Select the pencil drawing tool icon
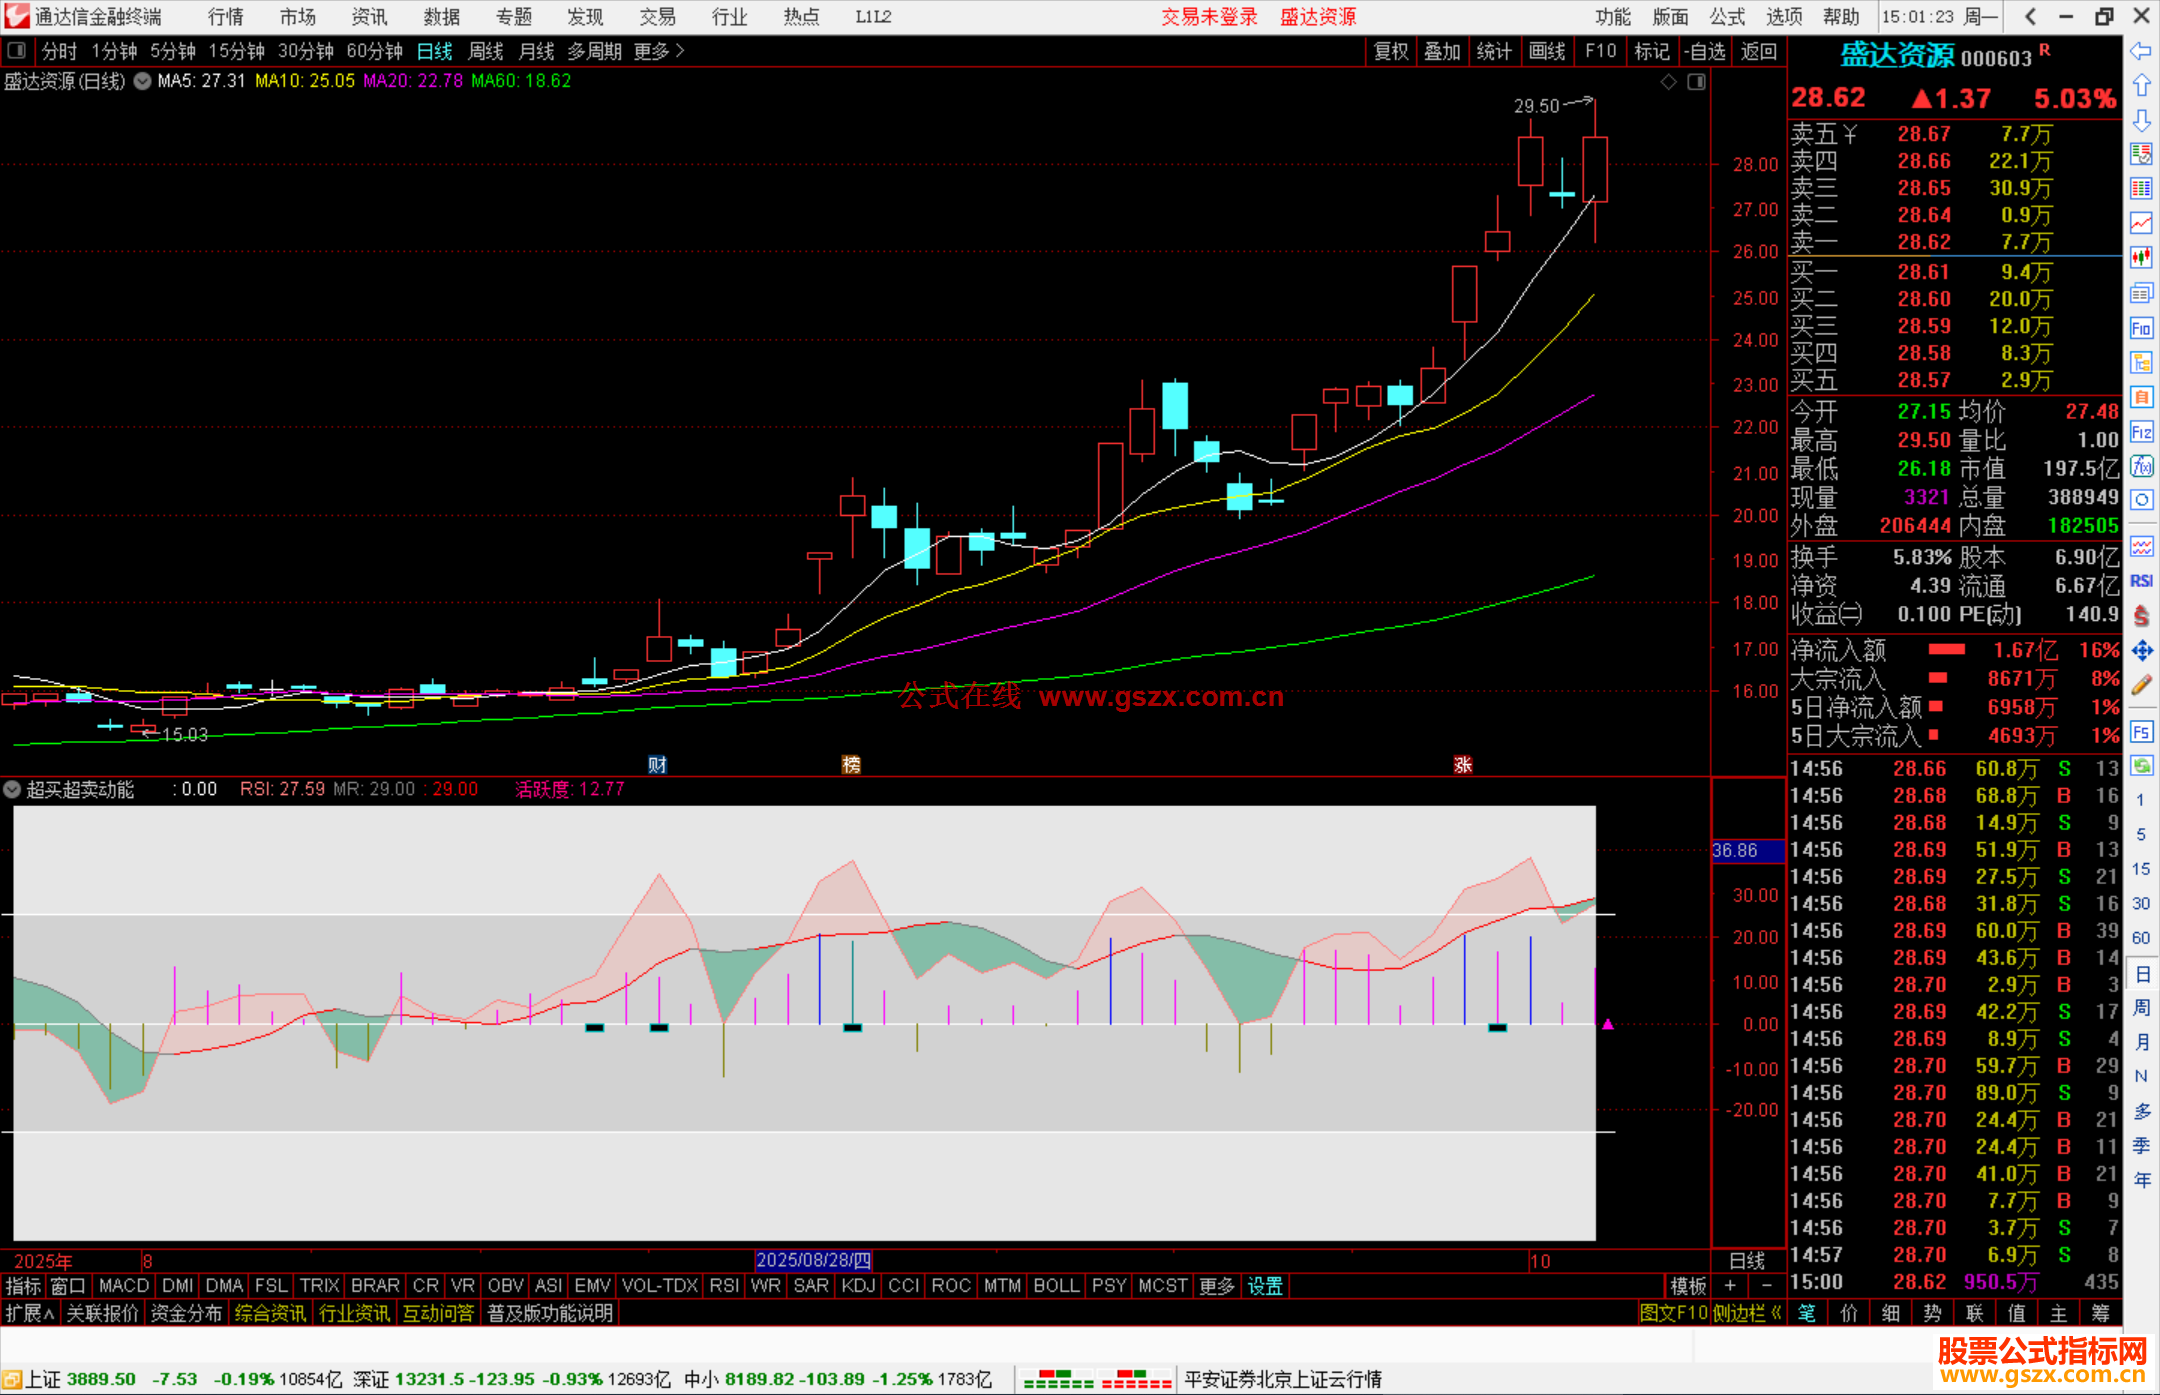 tap(2141, 686)
